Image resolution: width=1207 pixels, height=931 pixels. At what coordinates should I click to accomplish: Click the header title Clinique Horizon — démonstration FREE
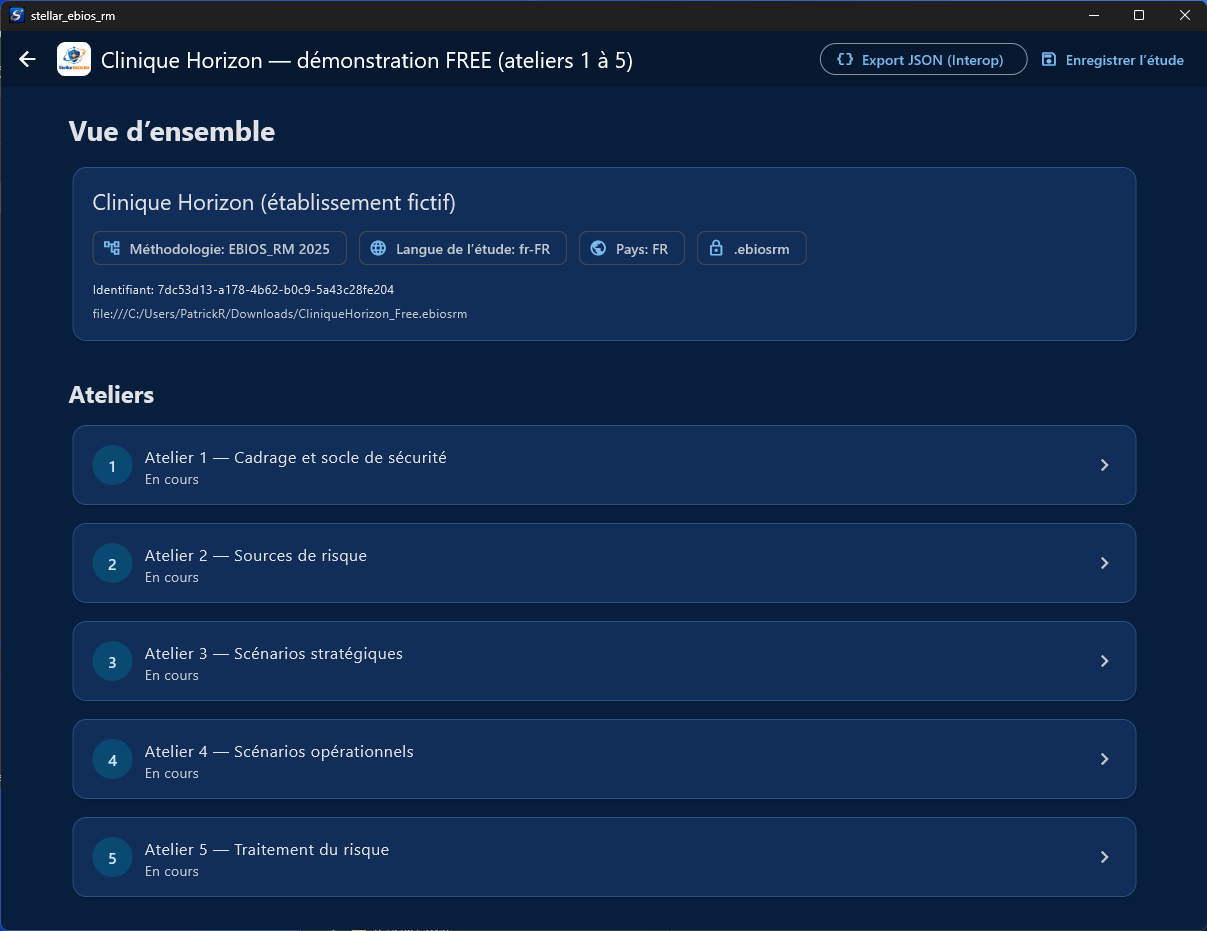click(x=367, y=60)
